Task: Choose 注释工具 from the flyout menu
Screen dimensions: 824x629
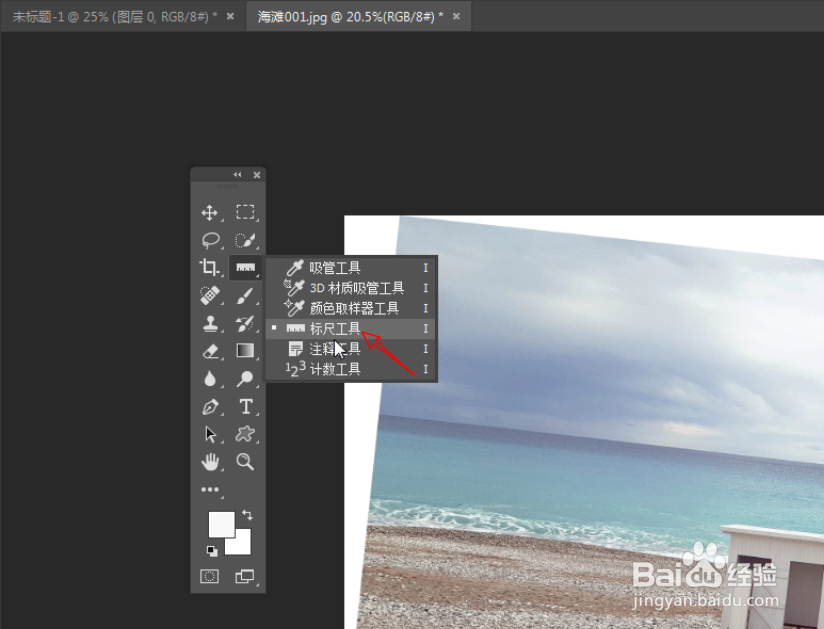Action: 351,349
